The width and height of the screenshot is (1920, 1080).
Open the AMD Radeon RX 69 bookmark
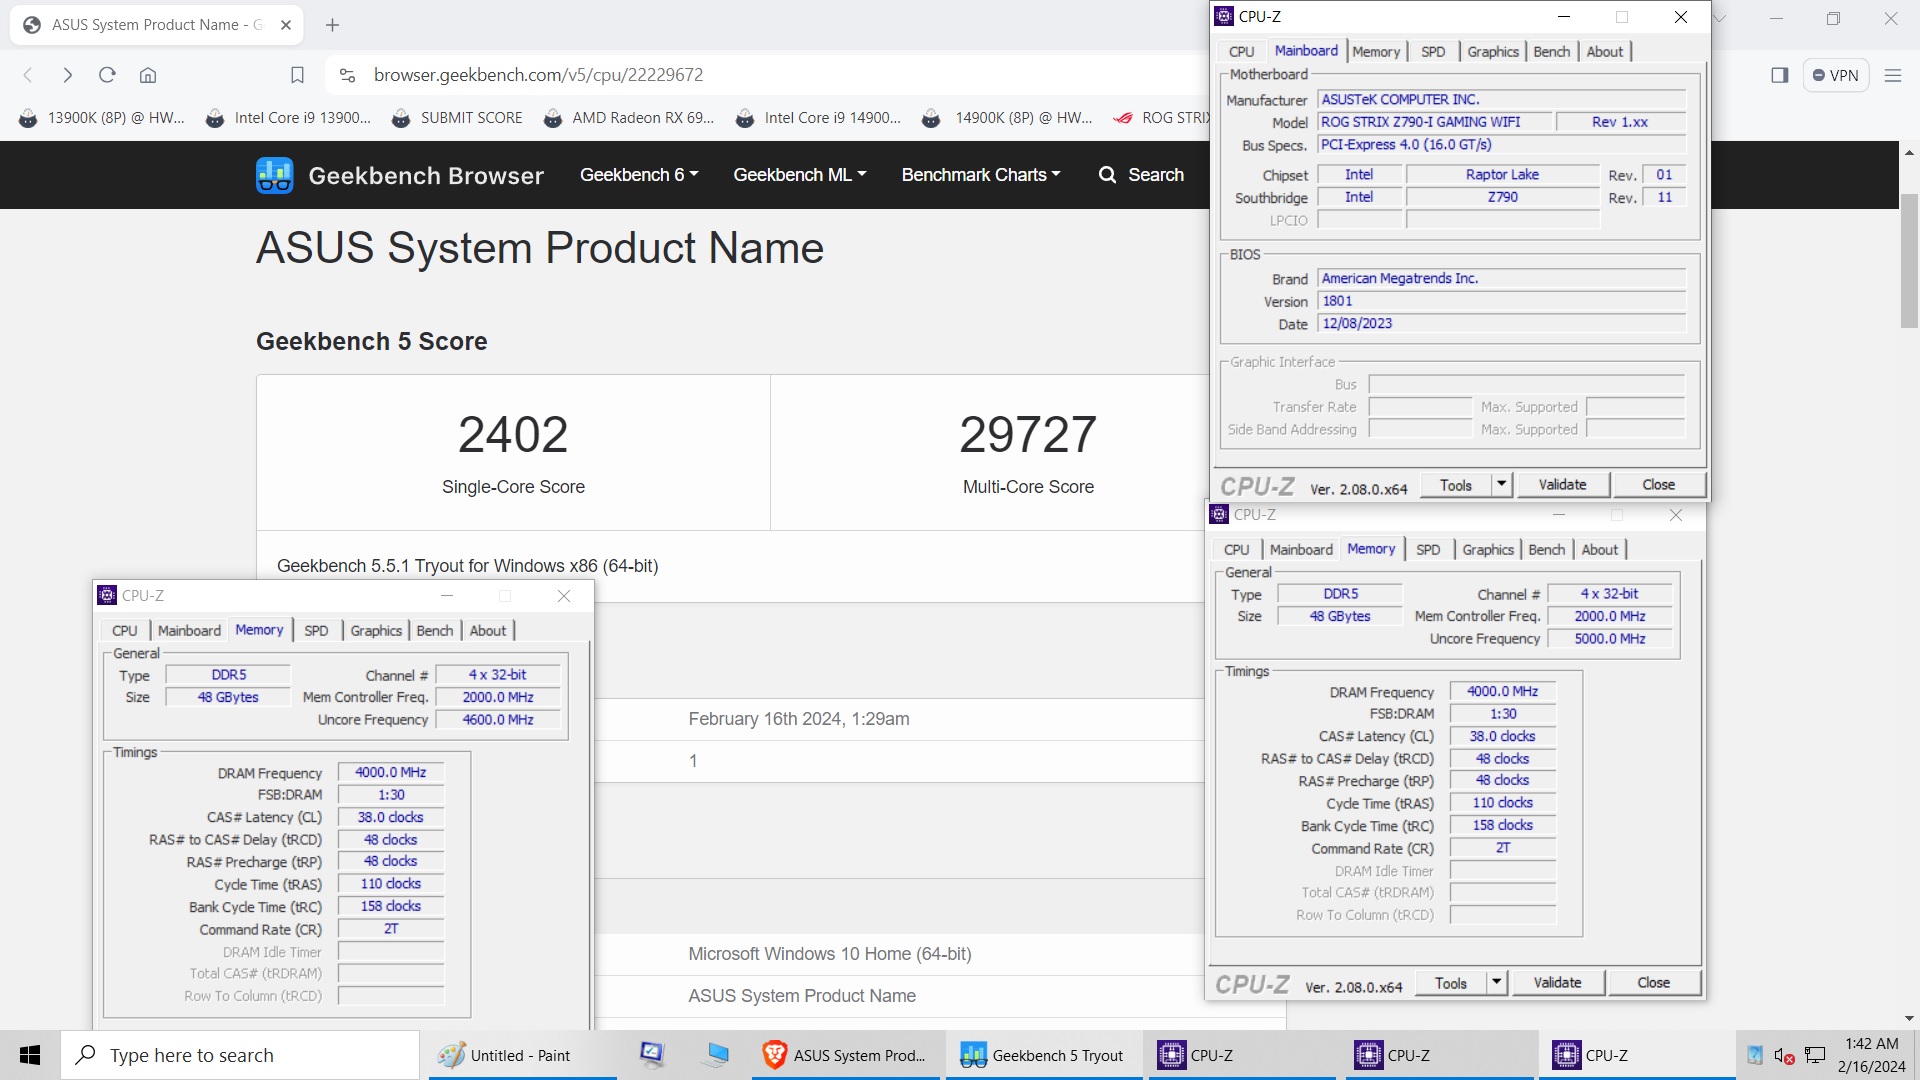[x=629, y=118]
